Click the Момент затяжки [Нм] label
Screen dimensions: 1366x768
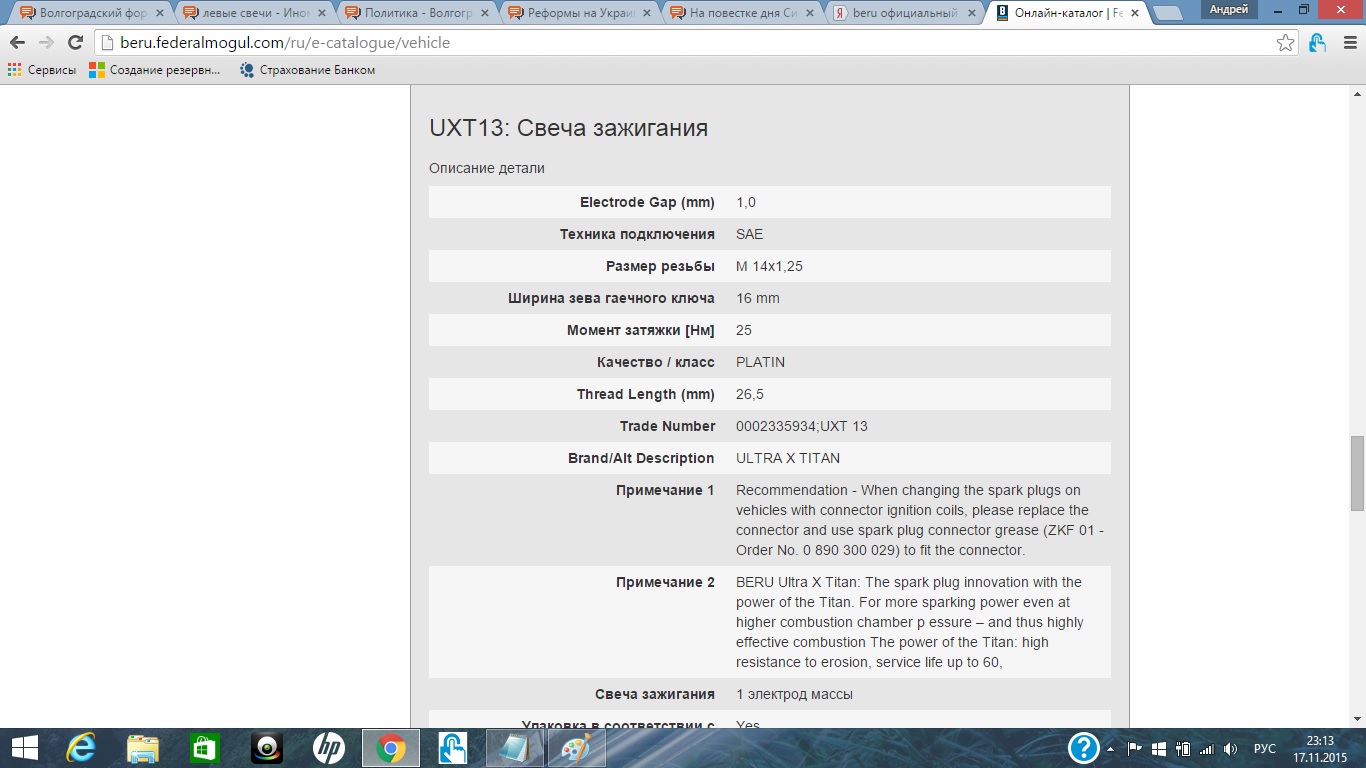(641, 330)
